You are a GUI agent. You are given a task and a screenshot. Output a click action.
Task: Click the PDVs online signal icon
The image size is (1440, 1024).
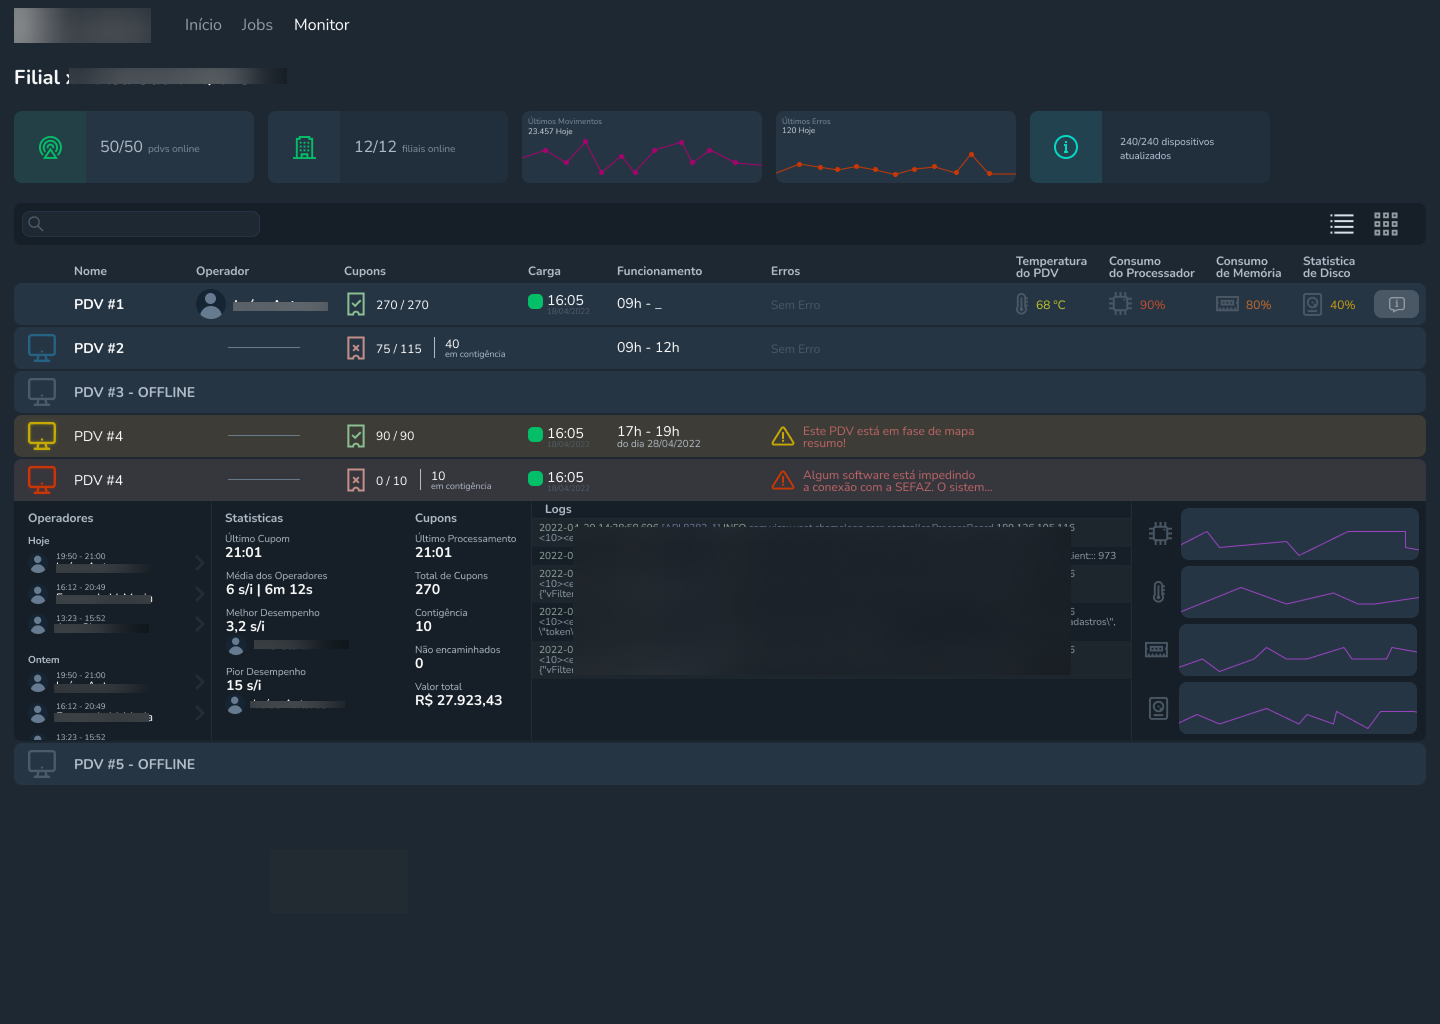click(50, 147)
